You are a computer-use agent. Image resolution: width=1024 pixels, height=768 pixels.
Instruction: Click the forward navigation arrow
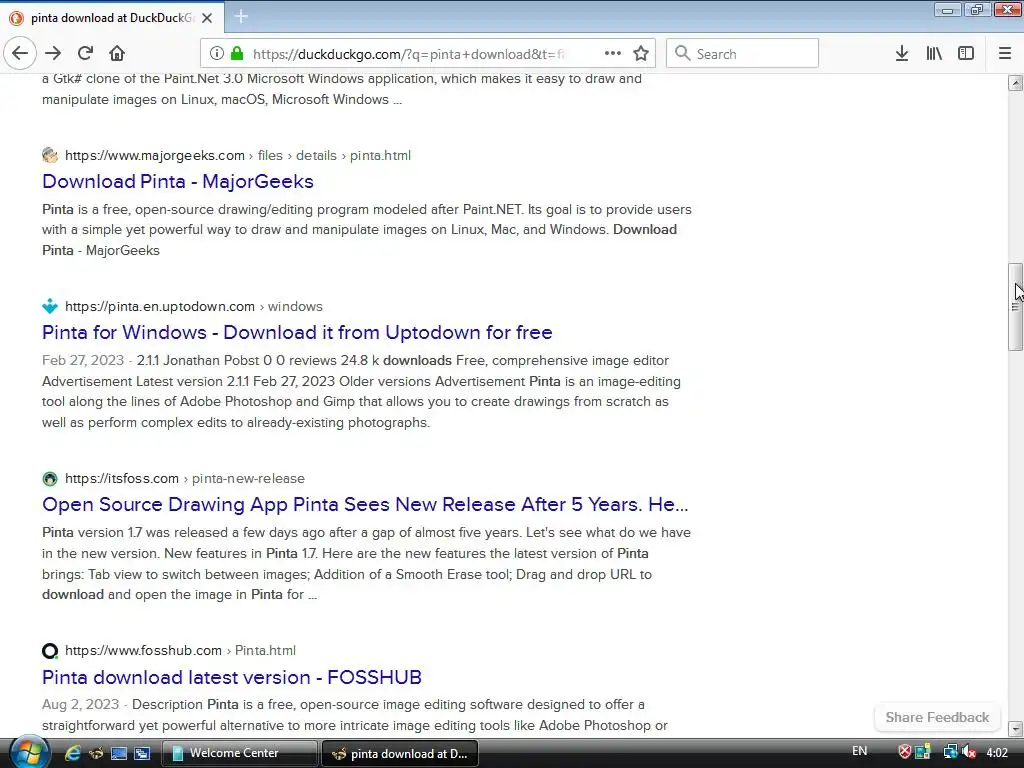click(53, 54)
